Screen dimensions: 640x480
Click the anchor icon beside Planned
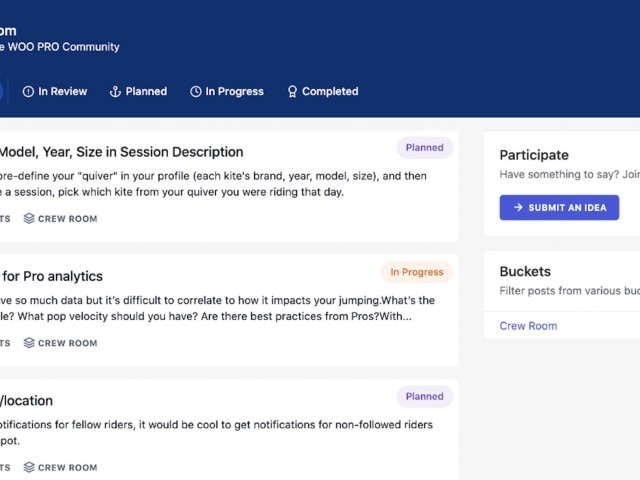point(115,92)
